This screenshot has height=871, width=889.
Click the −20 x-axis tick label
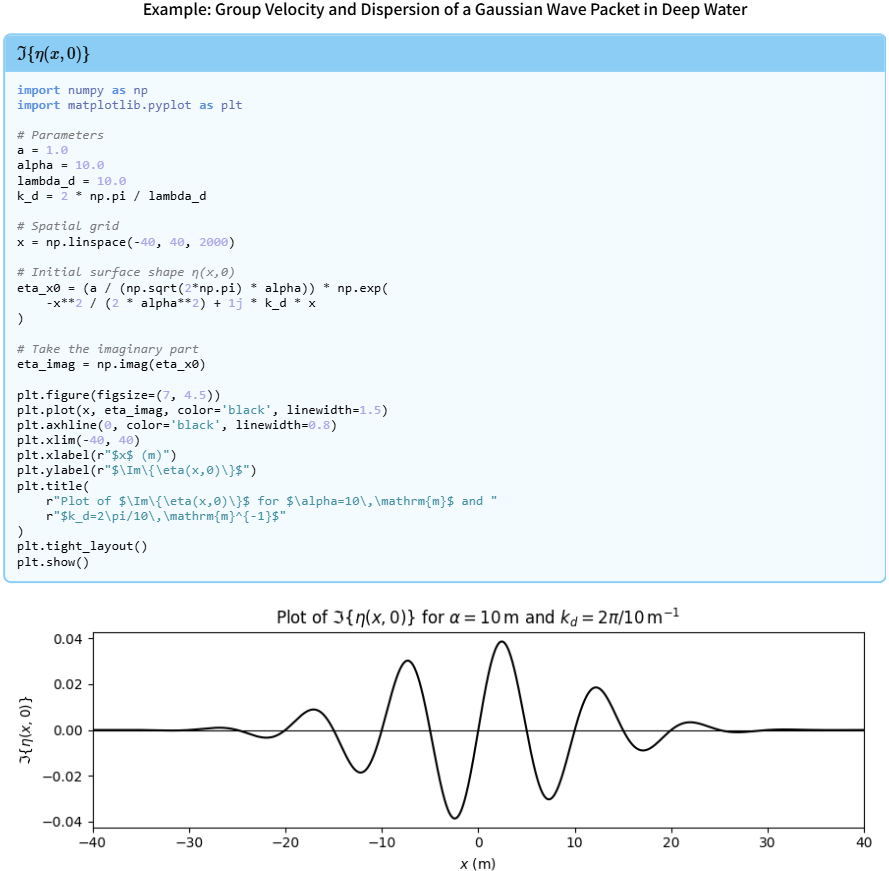tap(286, 843)
